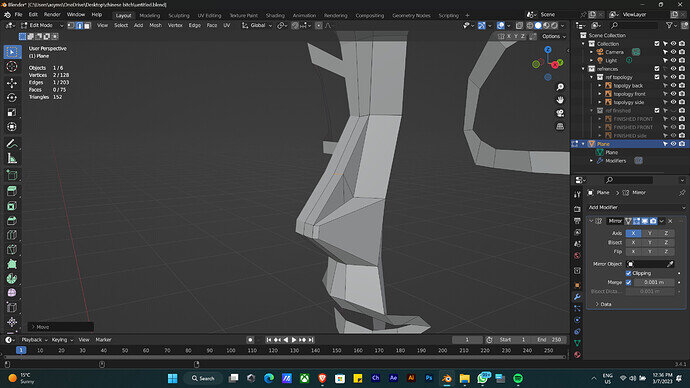Screen dimensions: 690x388
Task: Open the Modifier properties wrench tab
Action: (577, 297)
